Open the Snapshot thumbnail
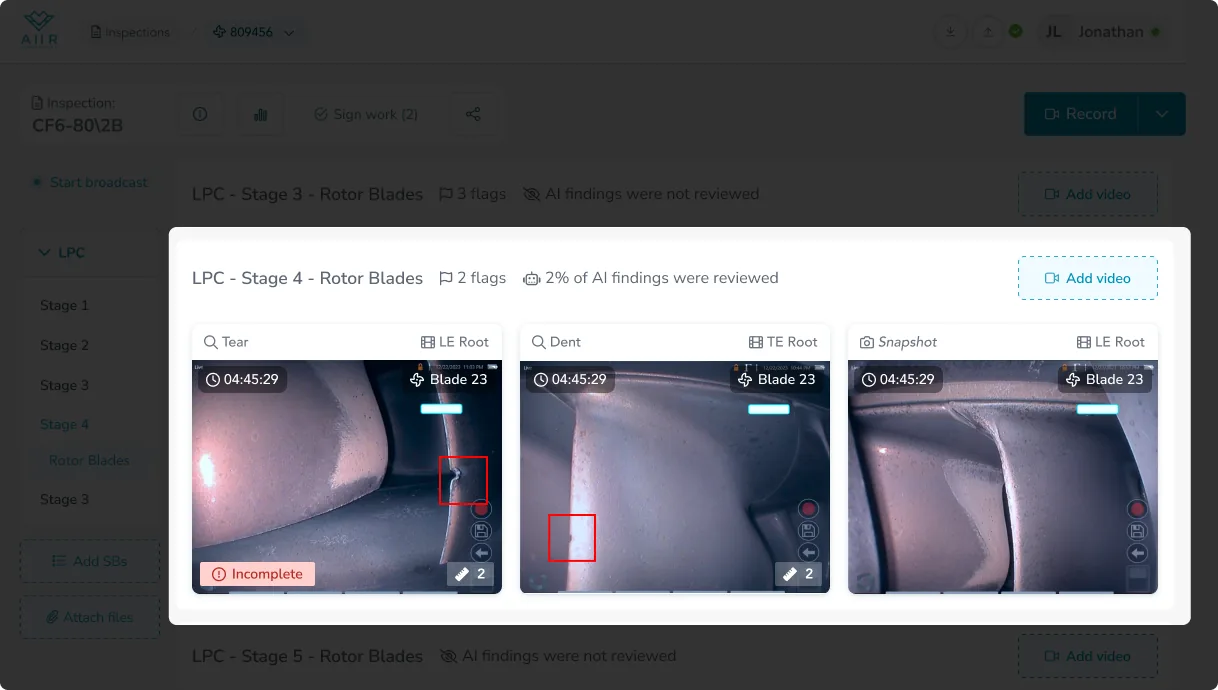 [x=1003, y=477]
